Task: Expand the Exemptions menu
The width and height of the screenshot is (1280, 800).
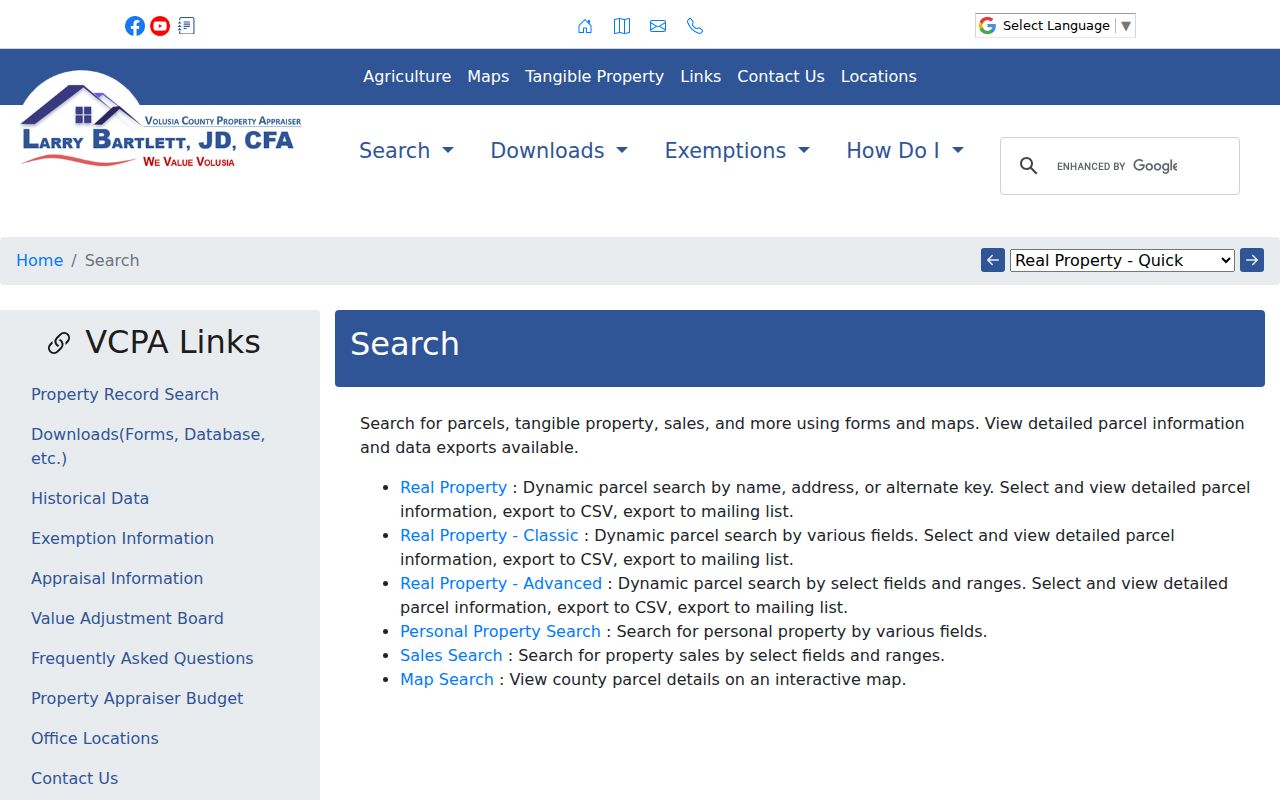Action: pos(737,151)
